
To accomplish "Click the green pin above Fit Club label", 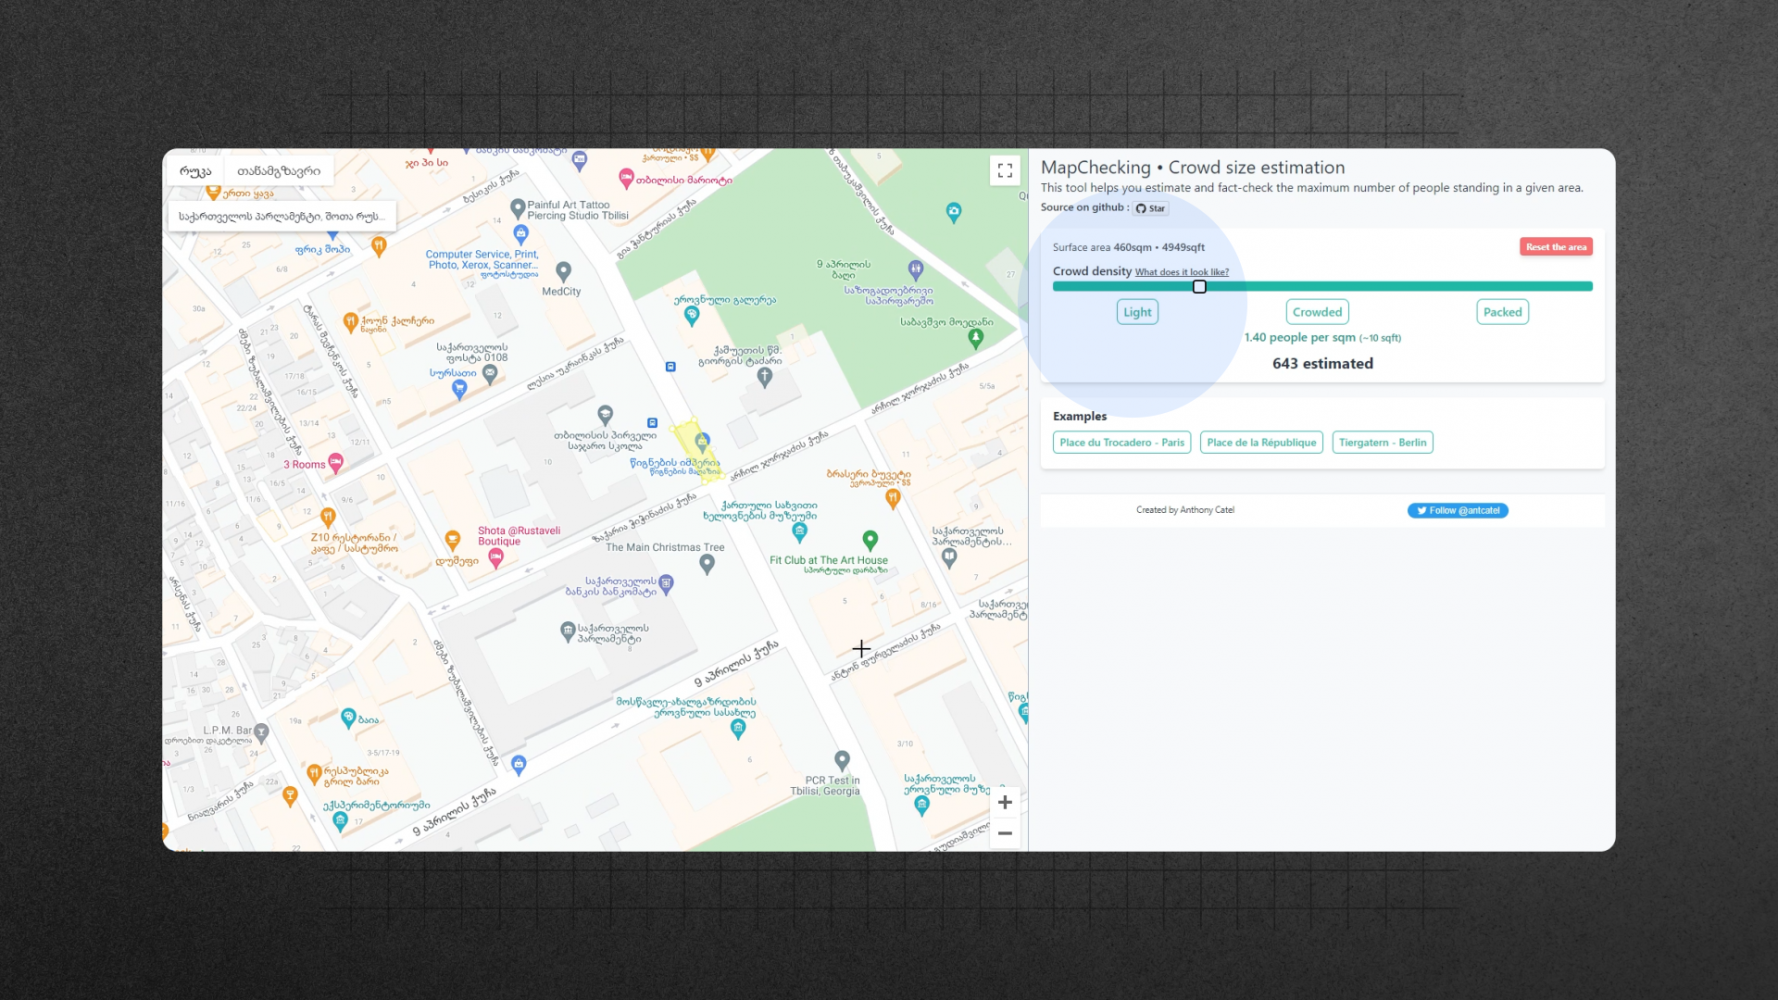I will [x=870, y=540].
